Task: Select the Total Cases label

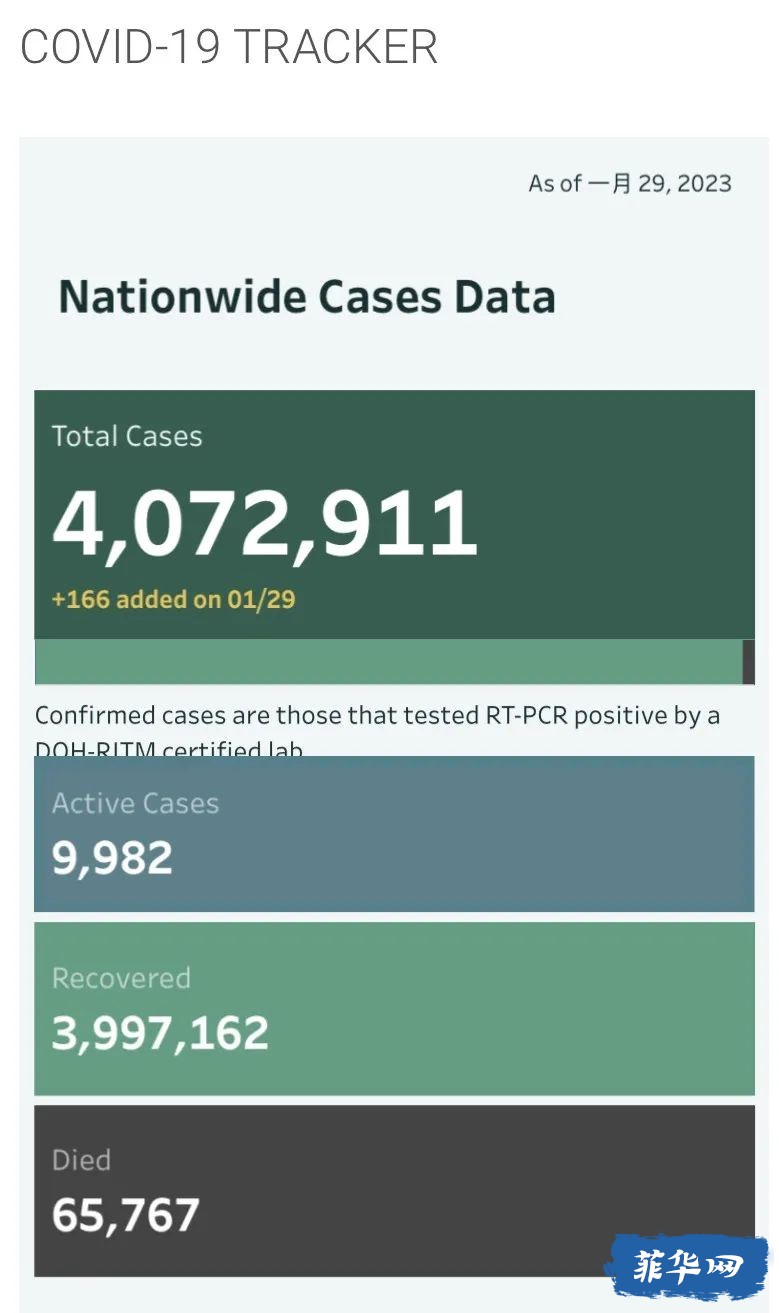Action: tap(127, 436)
